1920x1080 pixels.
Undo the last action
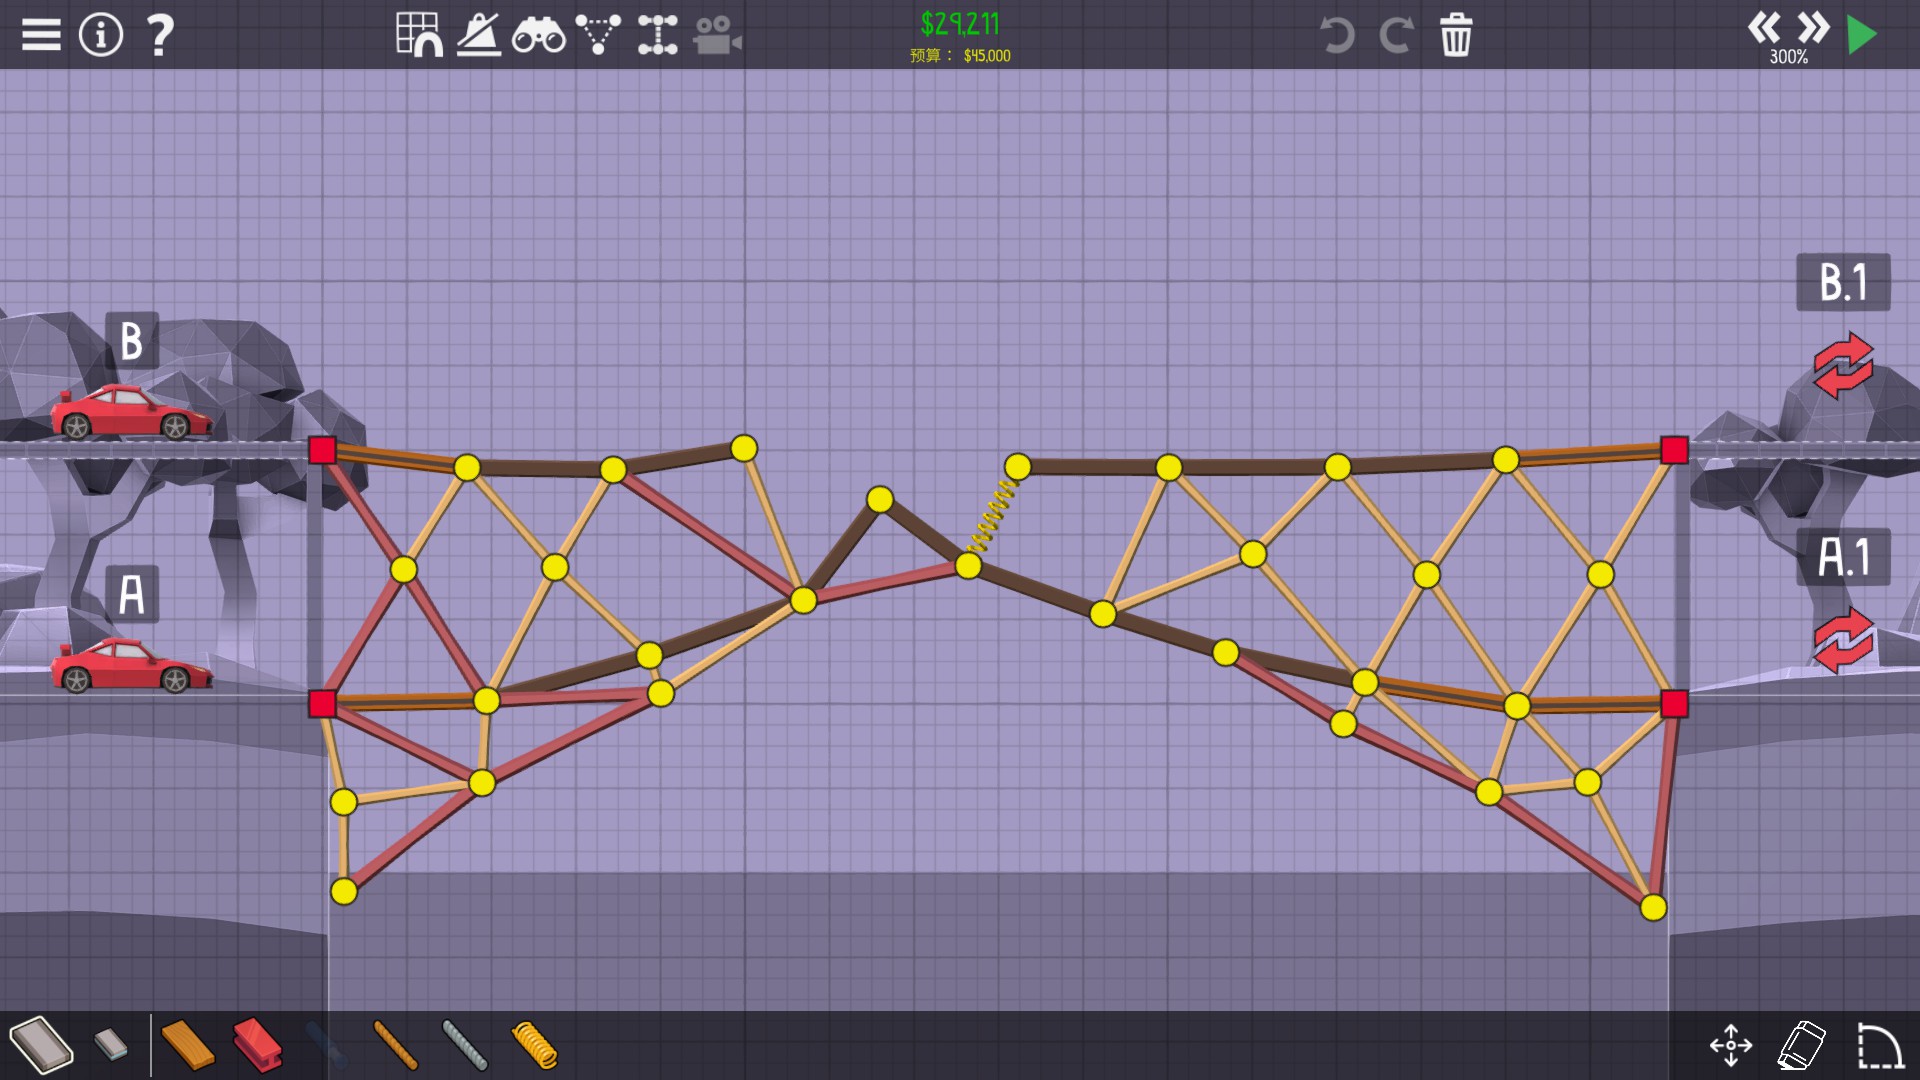click(x=1337, y=35)
